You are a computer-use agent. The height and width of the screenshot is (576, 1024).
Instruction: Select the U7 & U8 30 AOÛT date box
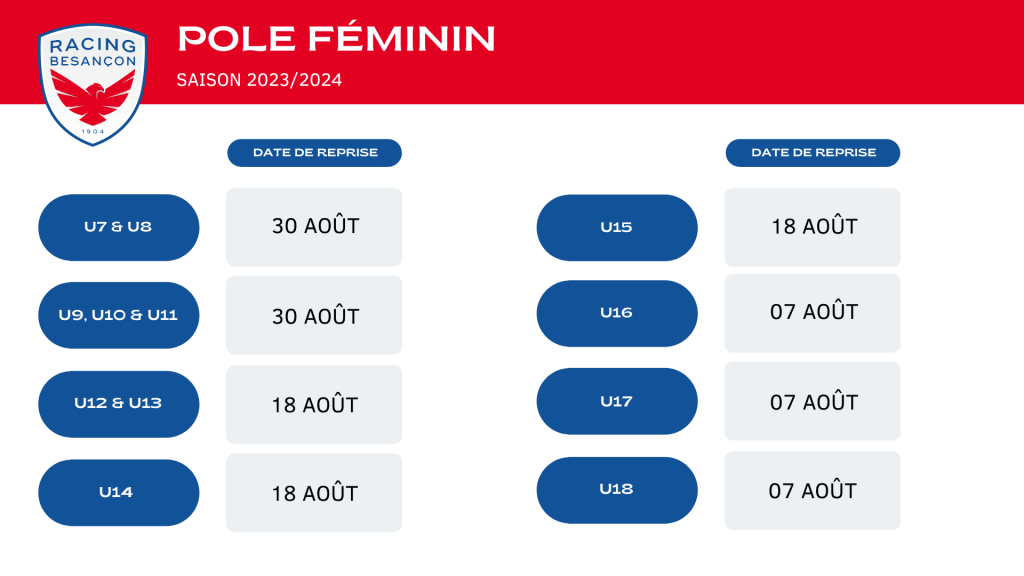[314, 227]
